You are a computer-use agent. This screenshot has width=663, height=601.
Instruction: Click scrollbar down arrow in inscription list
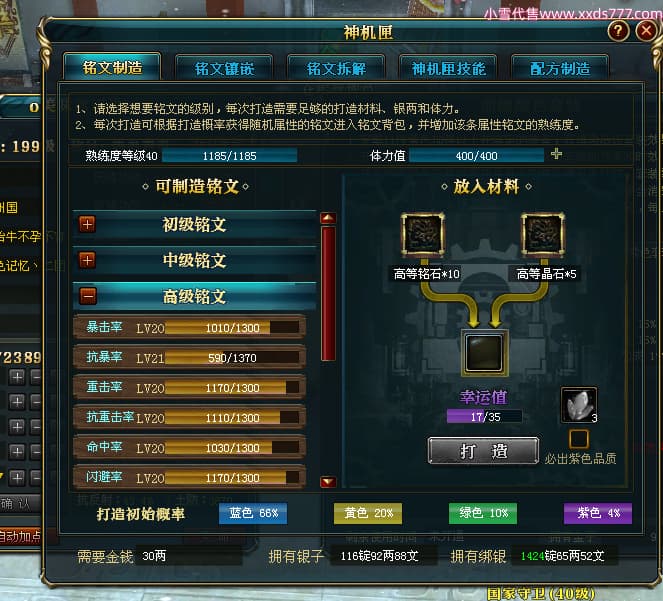pos(328,482)
